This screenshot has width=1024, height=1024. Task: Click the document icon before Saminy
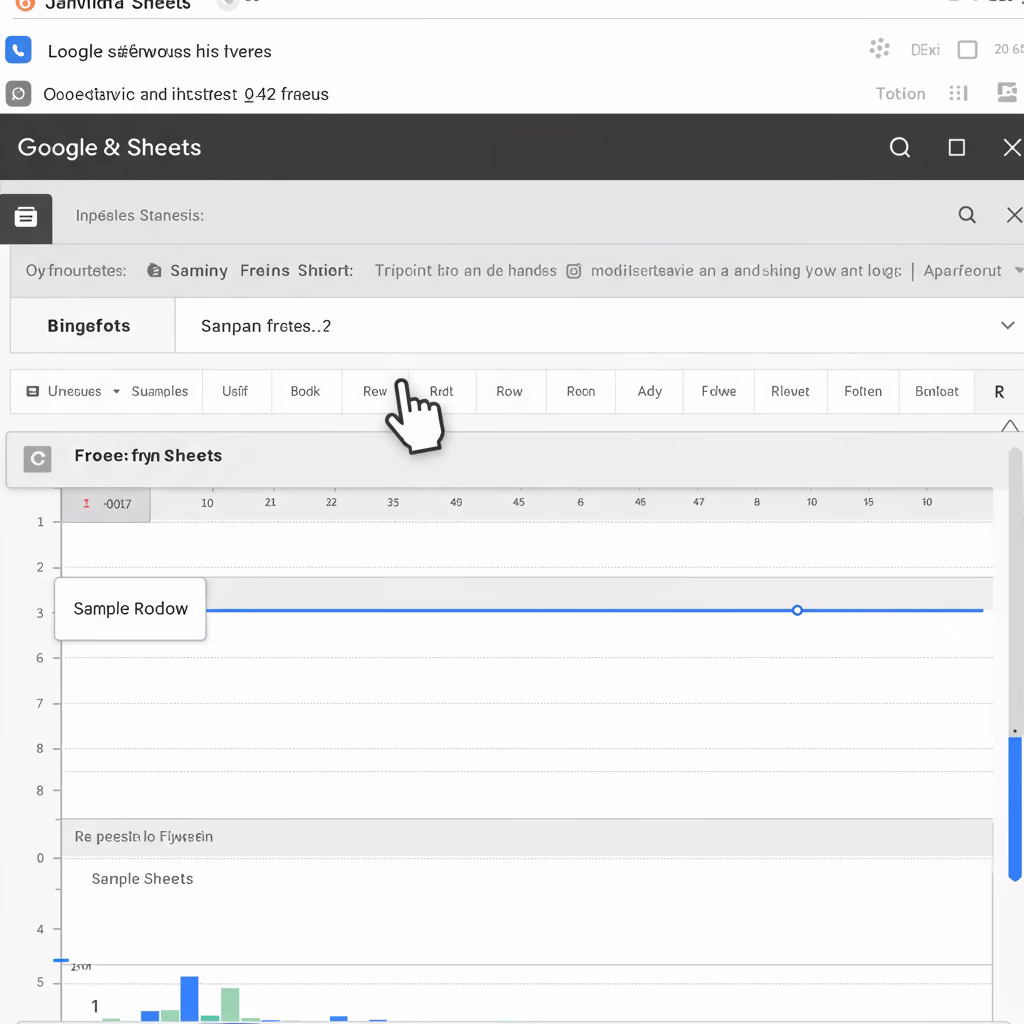tap(154, 270)
